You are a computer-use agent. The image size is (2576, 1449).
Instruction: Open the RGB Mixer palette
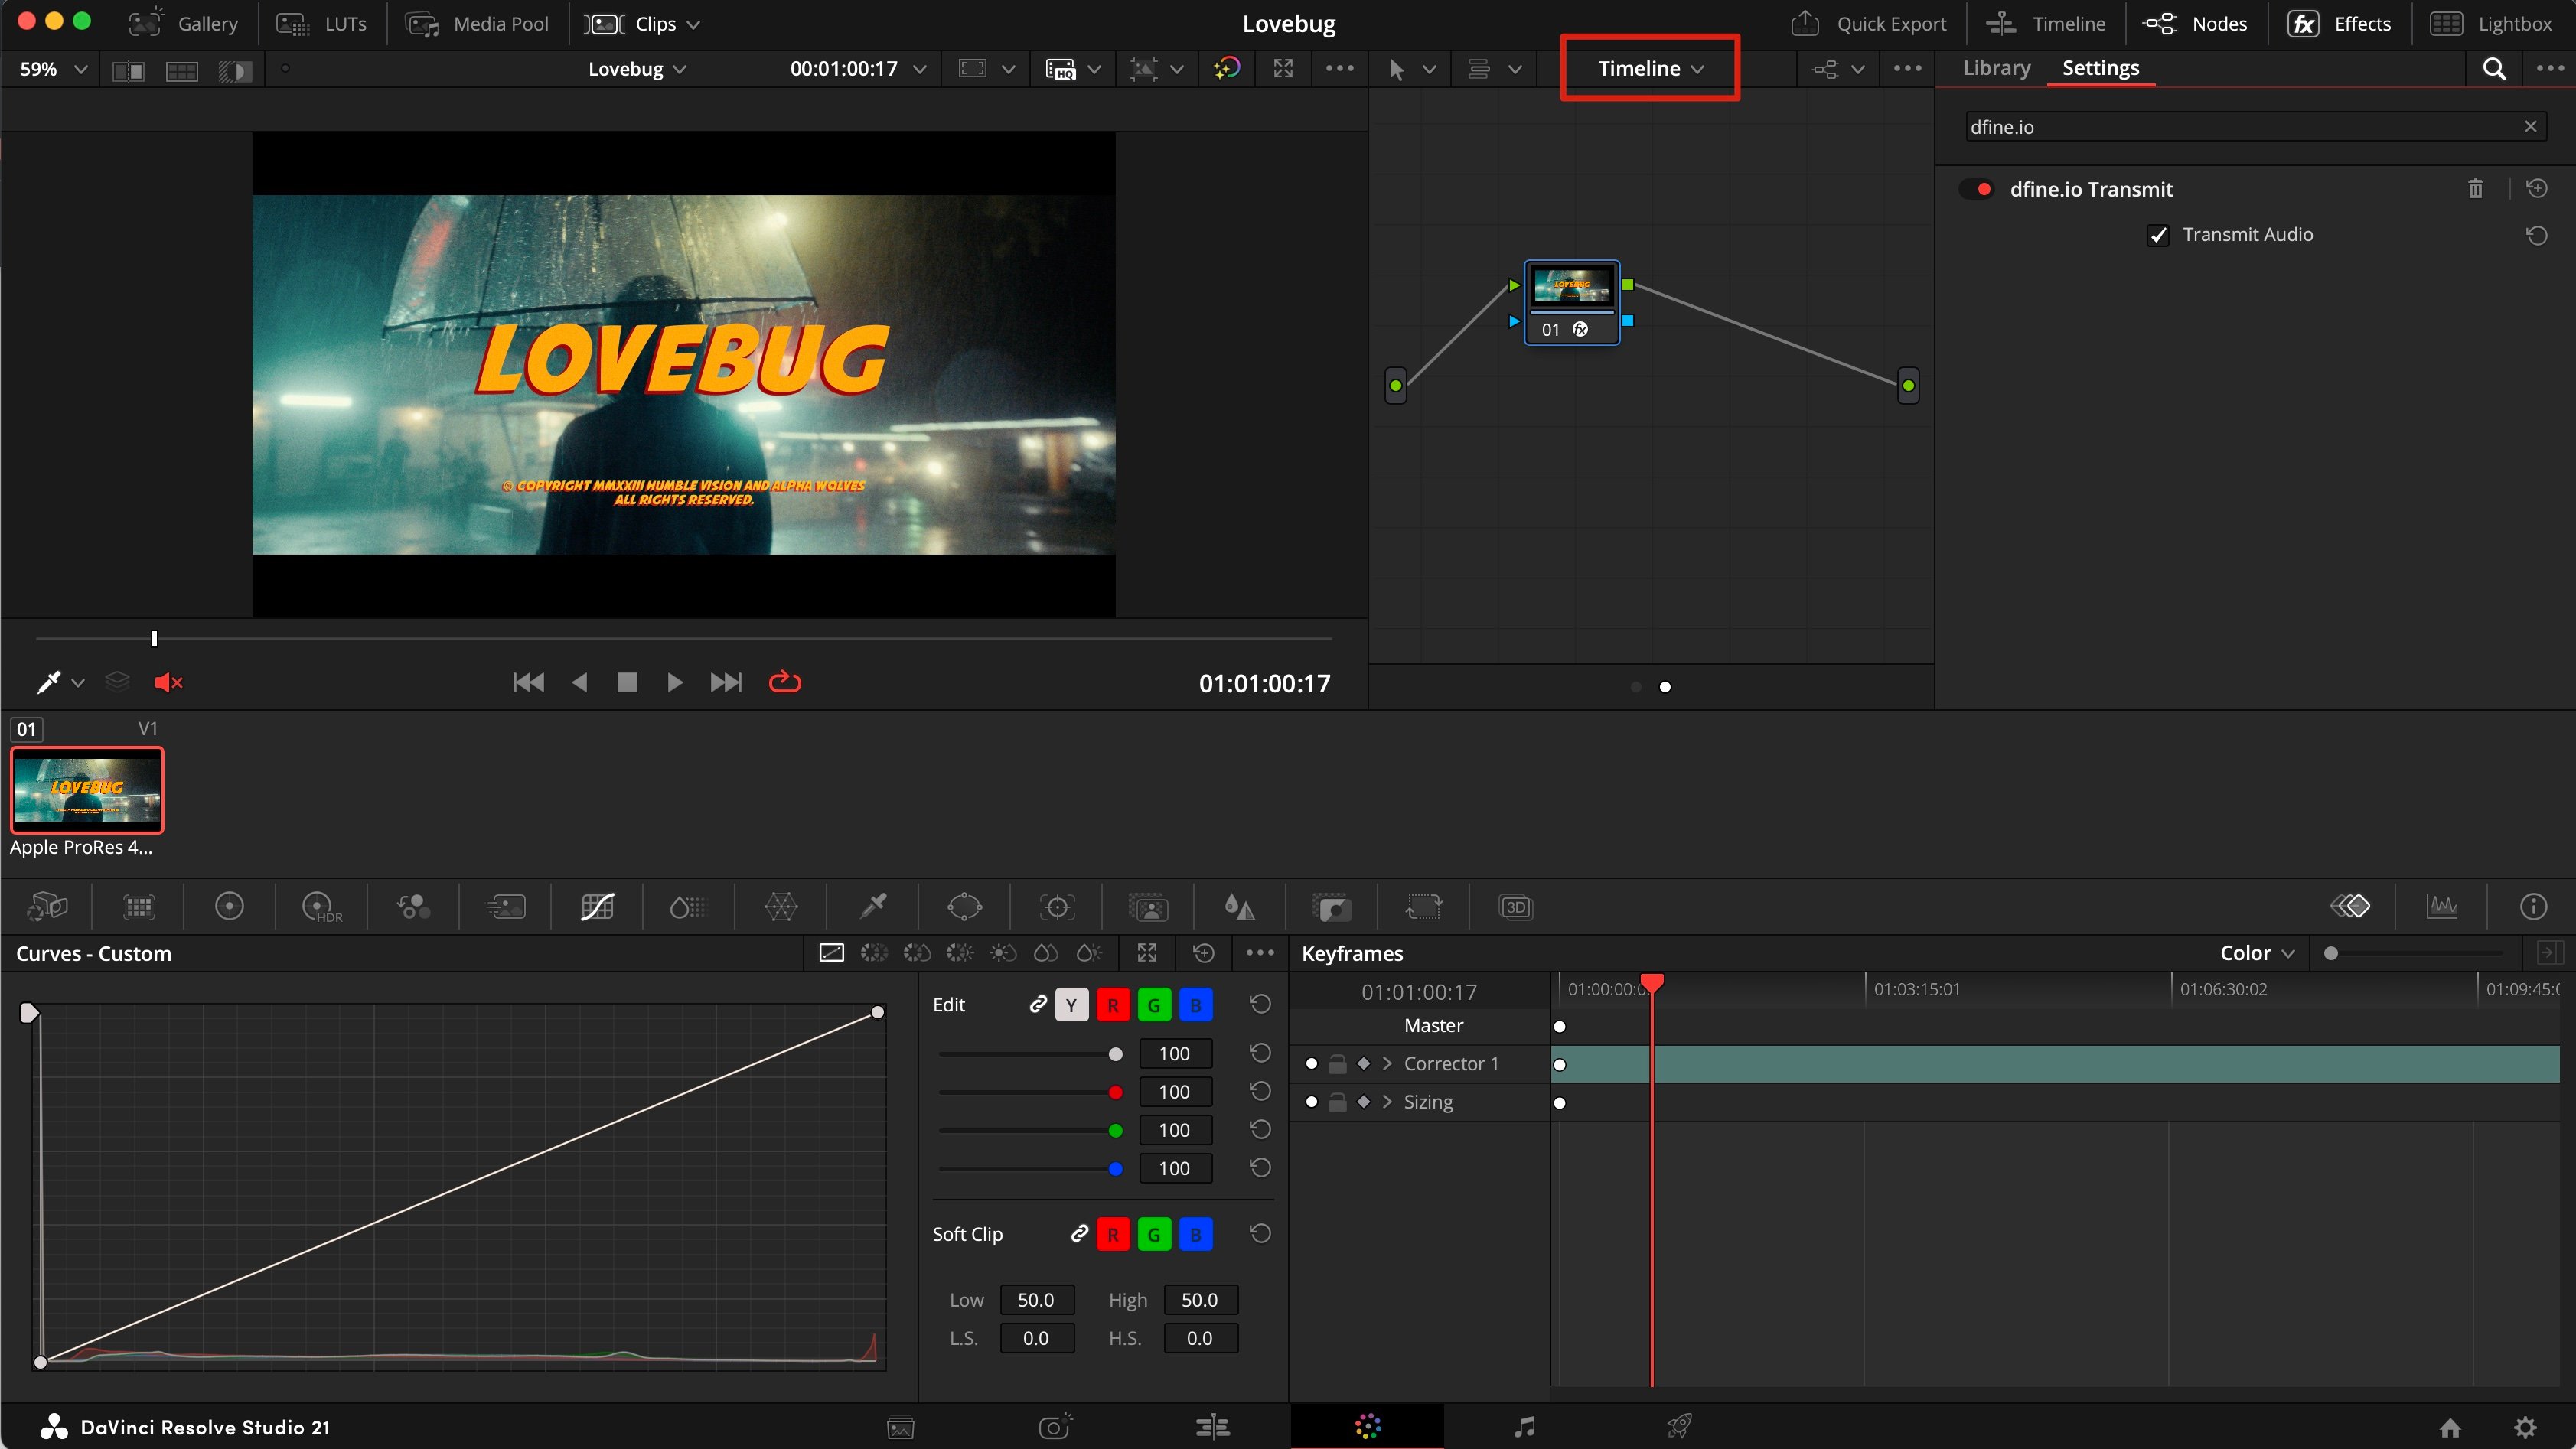point(413,907)
